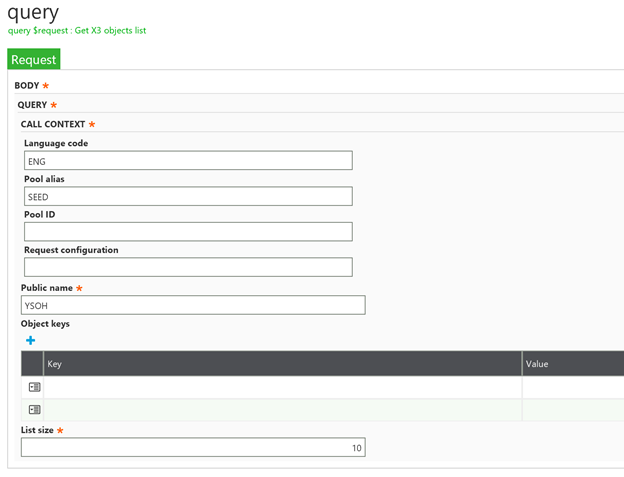Screen dimensions: 624x477
Task: Click the green Request tab
Action: tap(34, 60)
